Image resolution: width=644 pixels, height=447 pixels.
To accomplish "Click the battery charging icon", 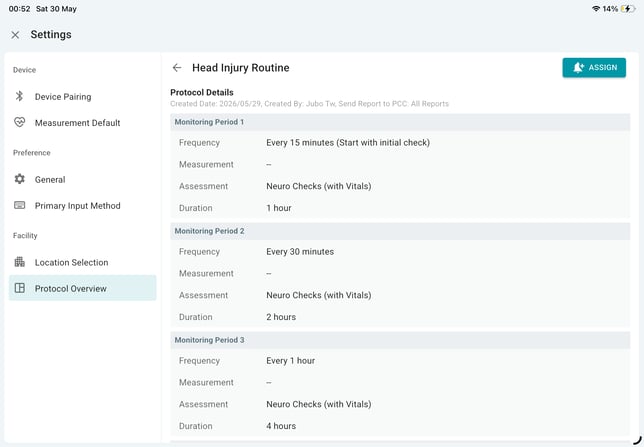I will pos(628,9).
